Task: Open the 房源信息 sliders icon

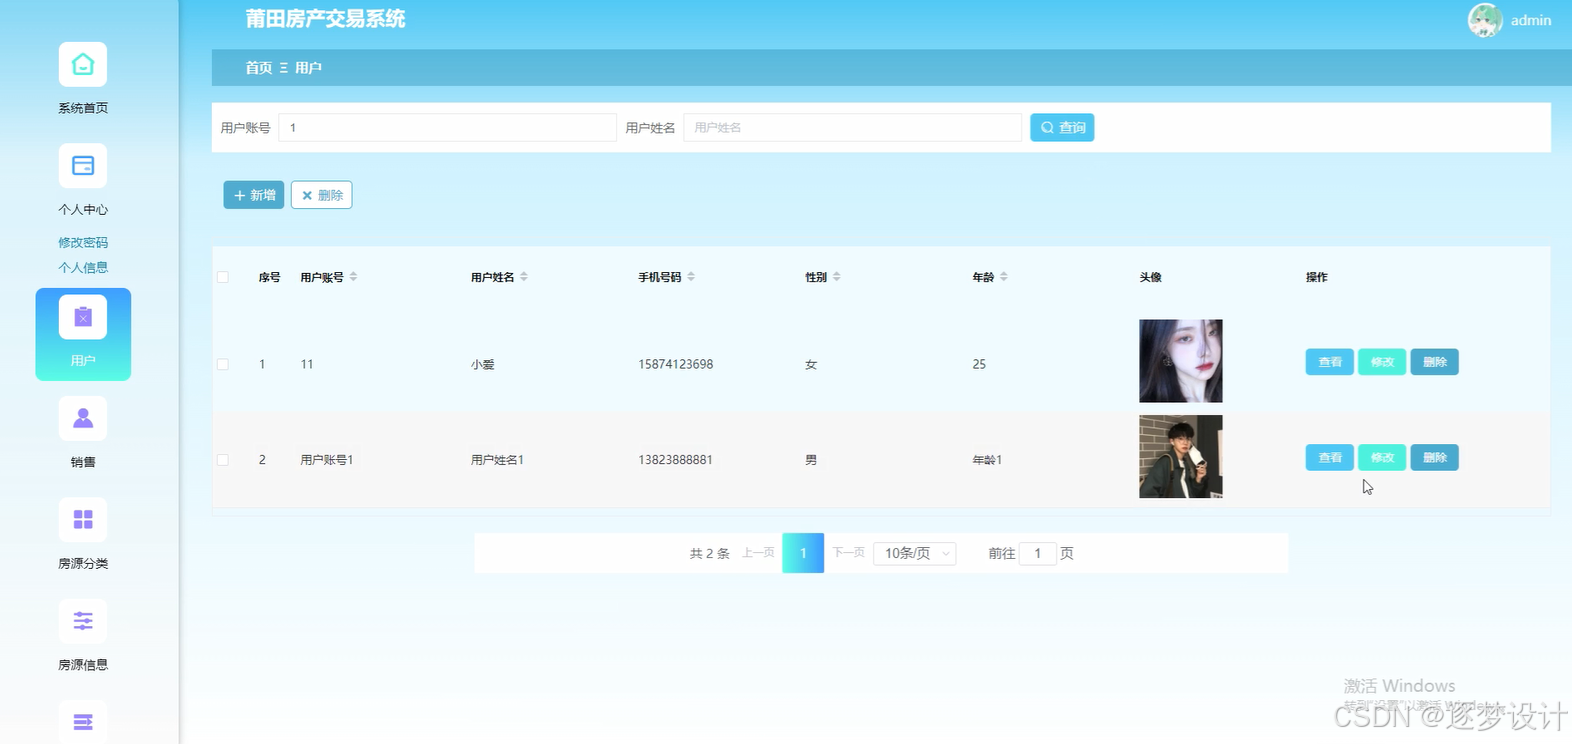Action: (x=83, y=621)
